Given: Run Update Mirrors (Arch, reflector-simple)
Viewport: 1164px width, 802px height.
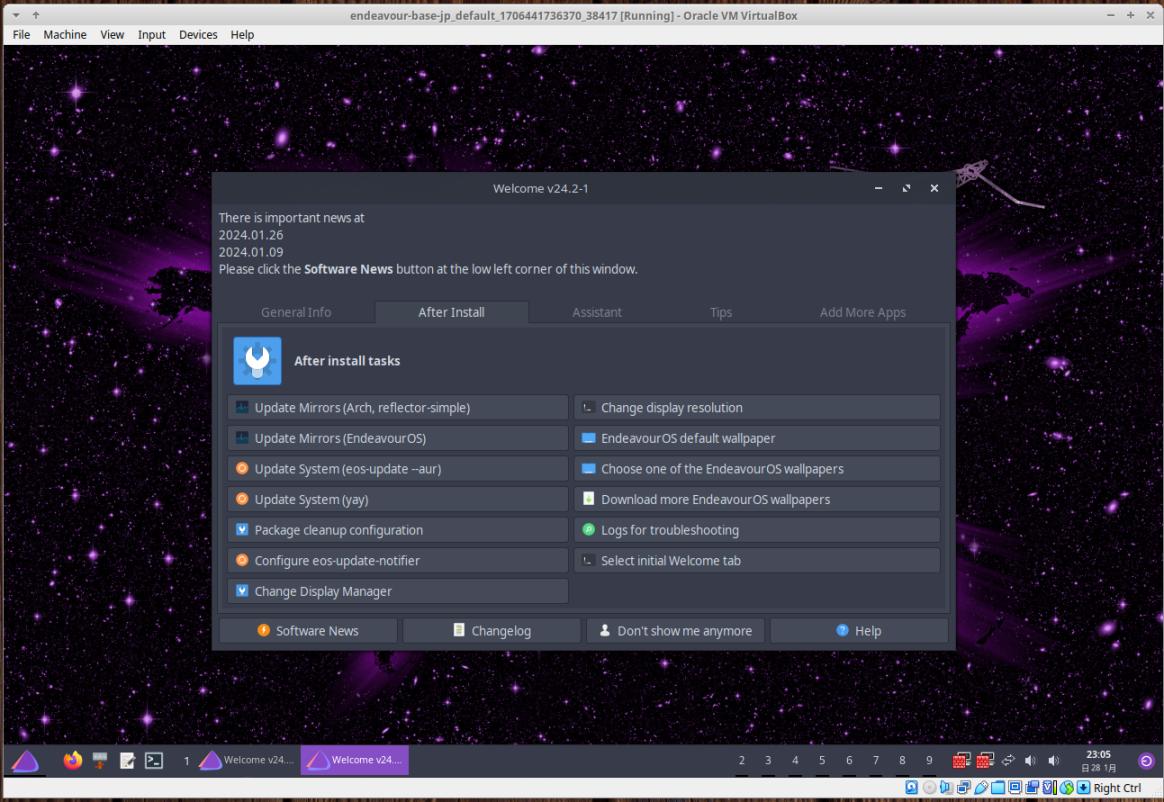Looking at the screenshot, I should pos(398,408).
